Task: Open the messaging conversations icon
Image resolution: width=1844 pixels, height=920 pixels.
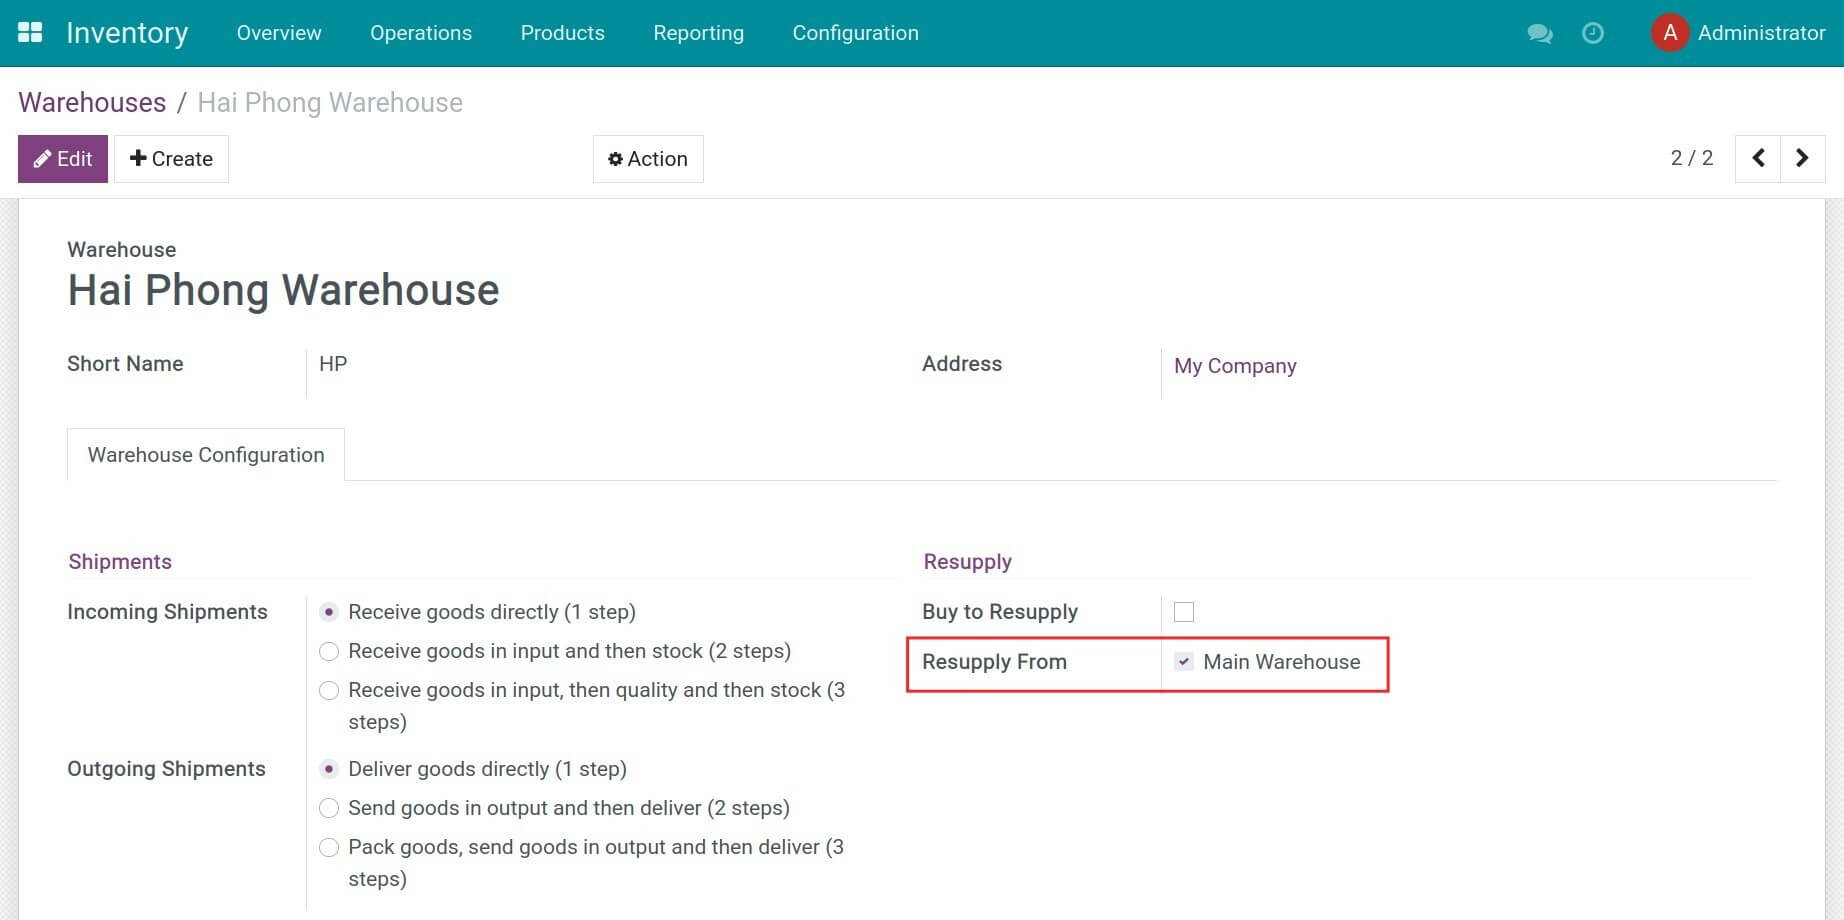Action: pos(1539,33)
